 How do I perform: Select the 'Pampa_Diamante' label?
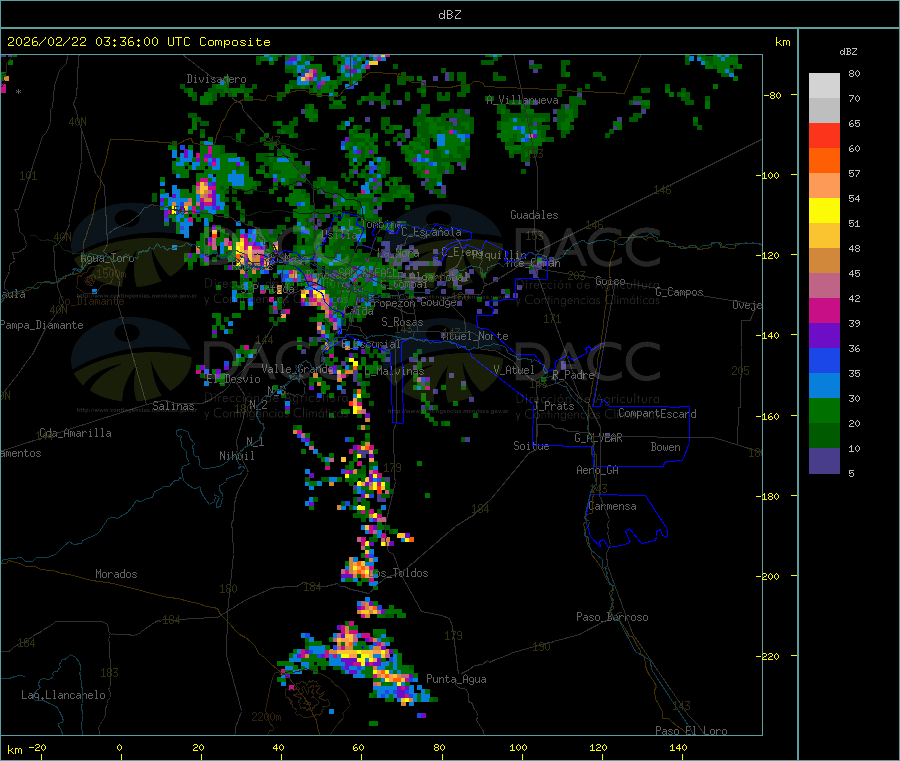coord(42,325)
